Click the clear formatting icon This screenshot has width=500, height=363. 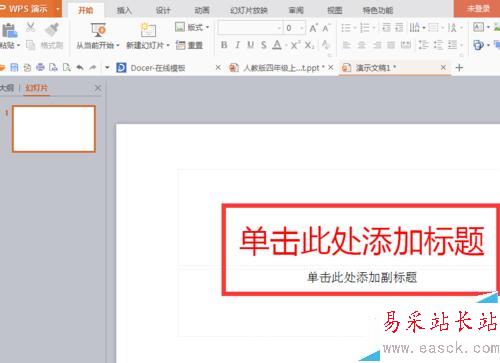point(326,45)
